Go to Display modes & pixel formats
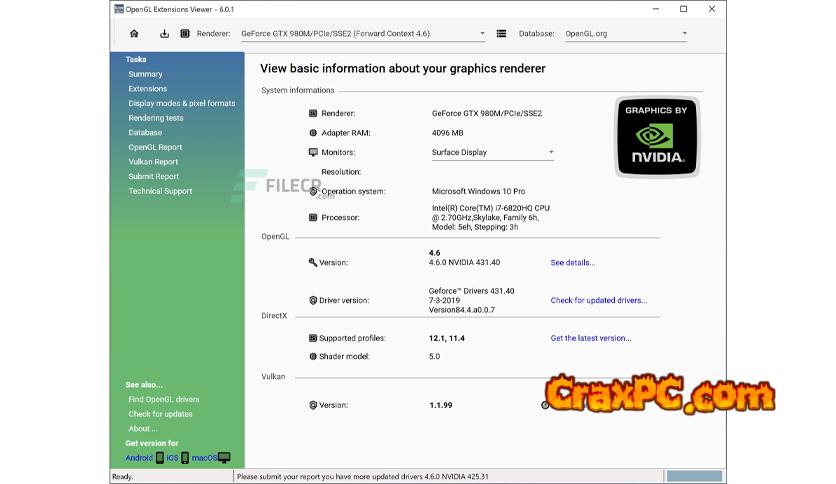836x484 pixels. point(181,103)
